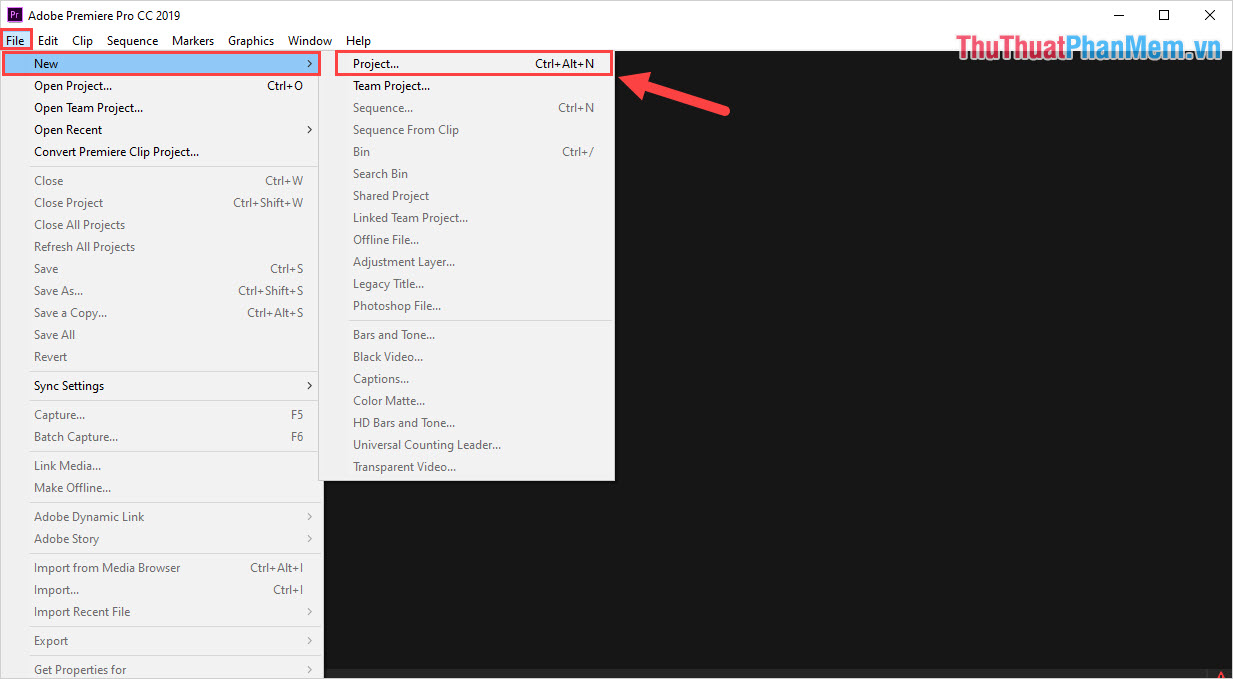Choose Open Team Project...
The image size is (1233, 679).
click(x=161, y=108)
